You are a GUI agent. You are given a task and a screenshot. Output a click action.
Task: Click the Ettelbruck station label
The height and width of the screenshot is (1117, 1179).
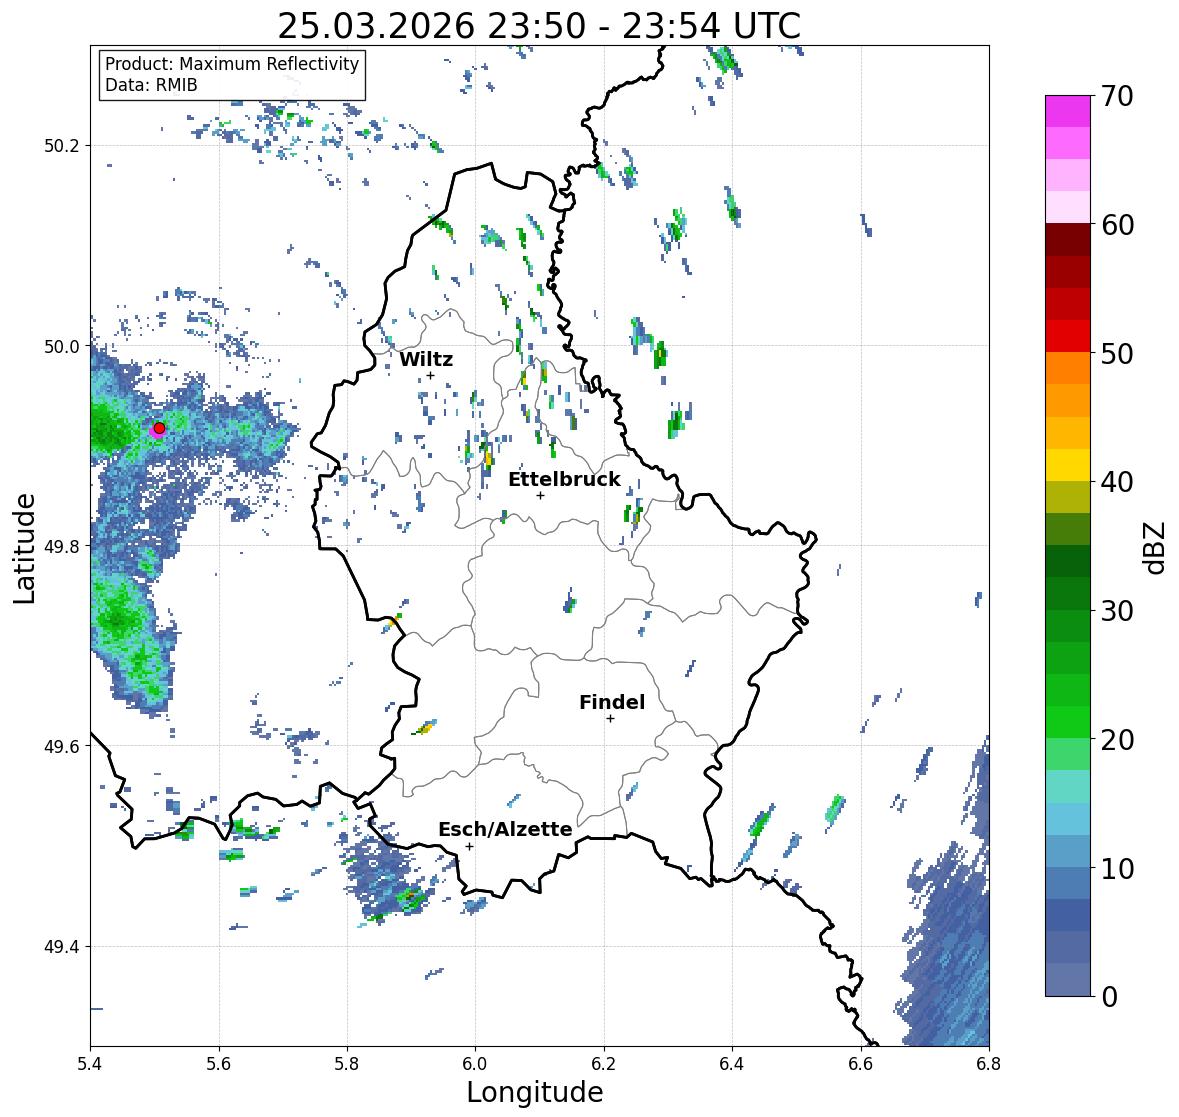coord(564,480)
